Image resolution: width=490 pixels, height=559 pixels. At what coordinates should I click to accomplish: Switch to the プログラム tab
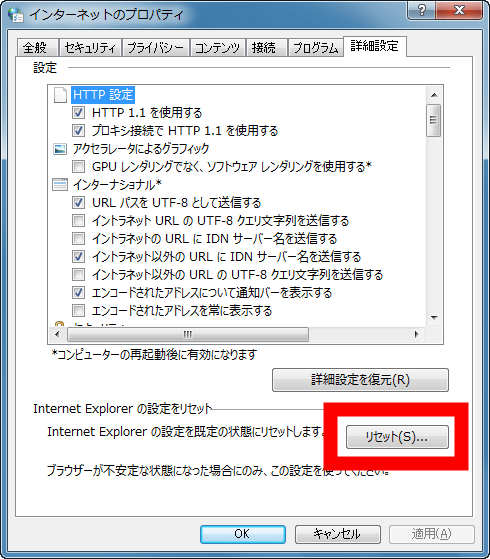[315, 47]
